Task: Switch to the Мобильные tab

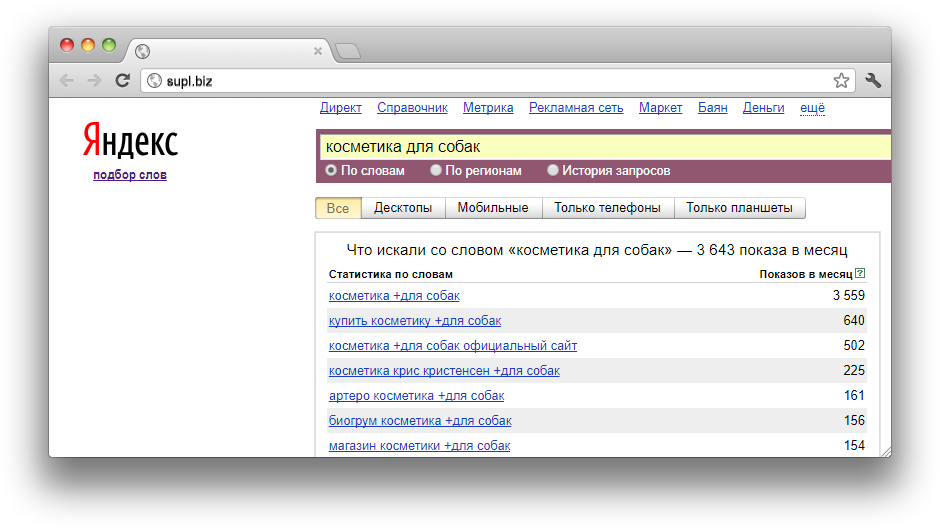Action: pos(493,208)
